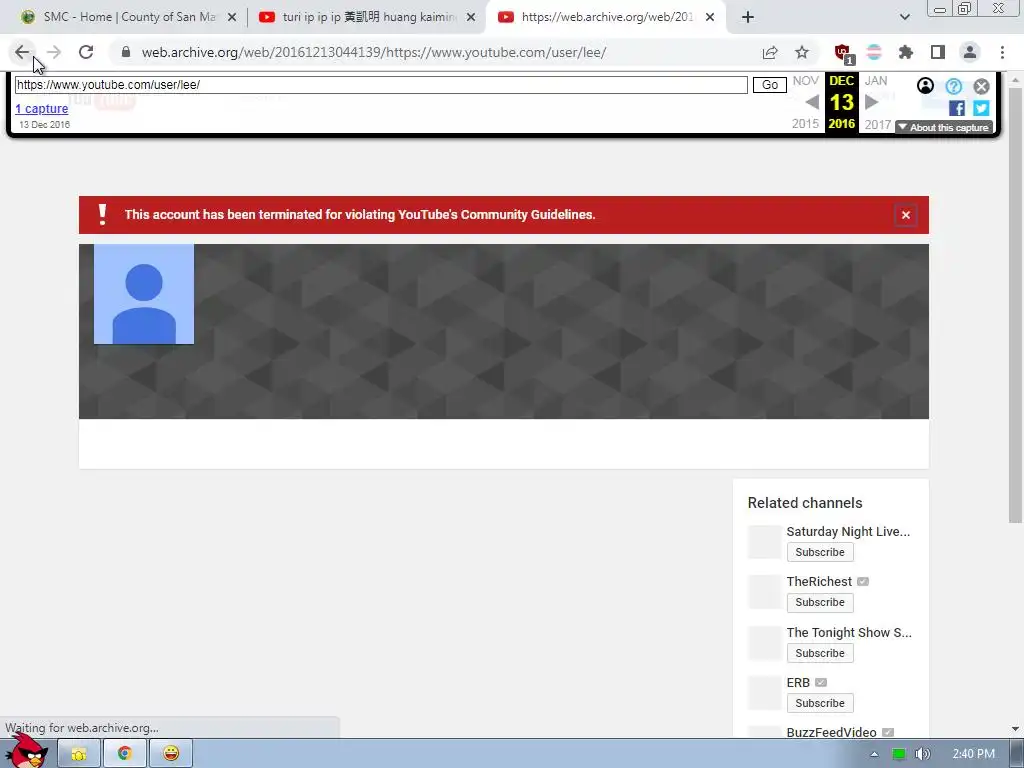The width and height of the screenshot is (1024, 768).
Task: Click the browser forward arrow
Action: [x=54, y=52]
